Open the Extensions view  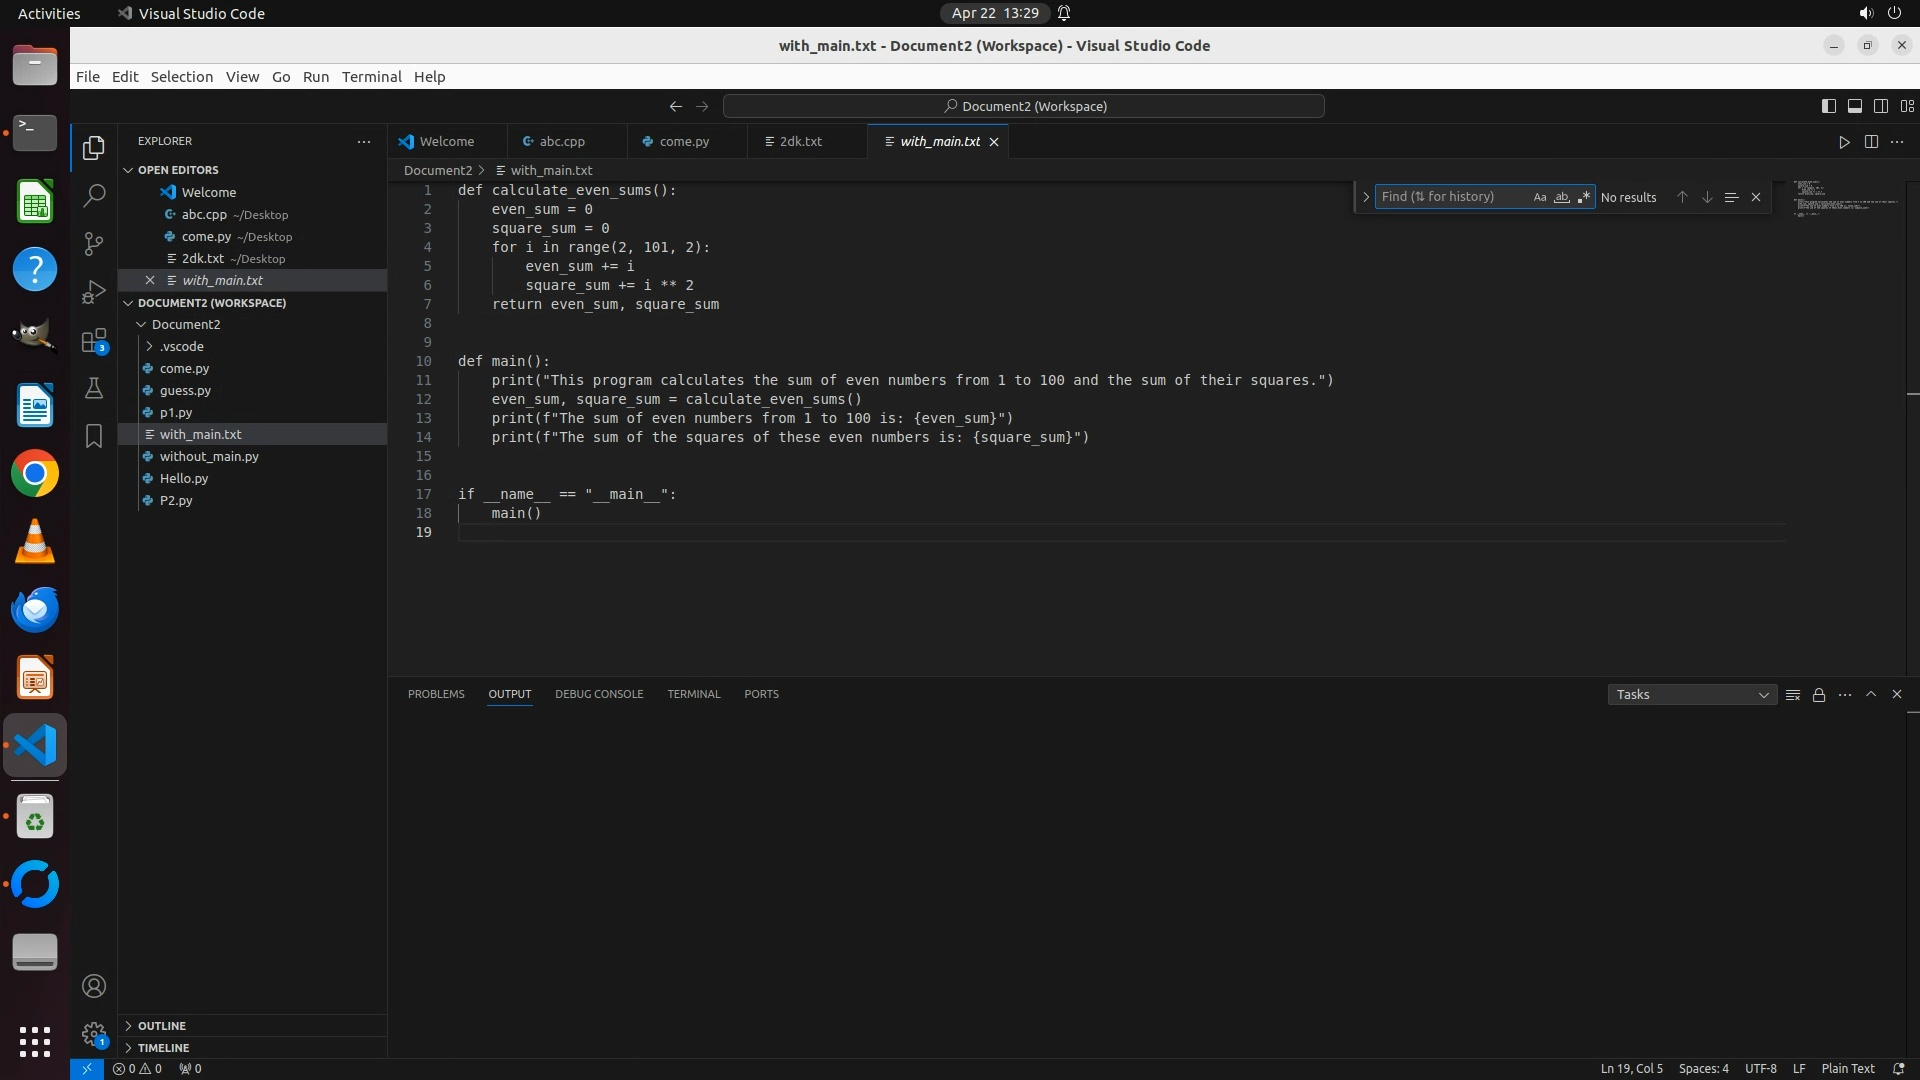pyautogui.click(x=94, y=341)
